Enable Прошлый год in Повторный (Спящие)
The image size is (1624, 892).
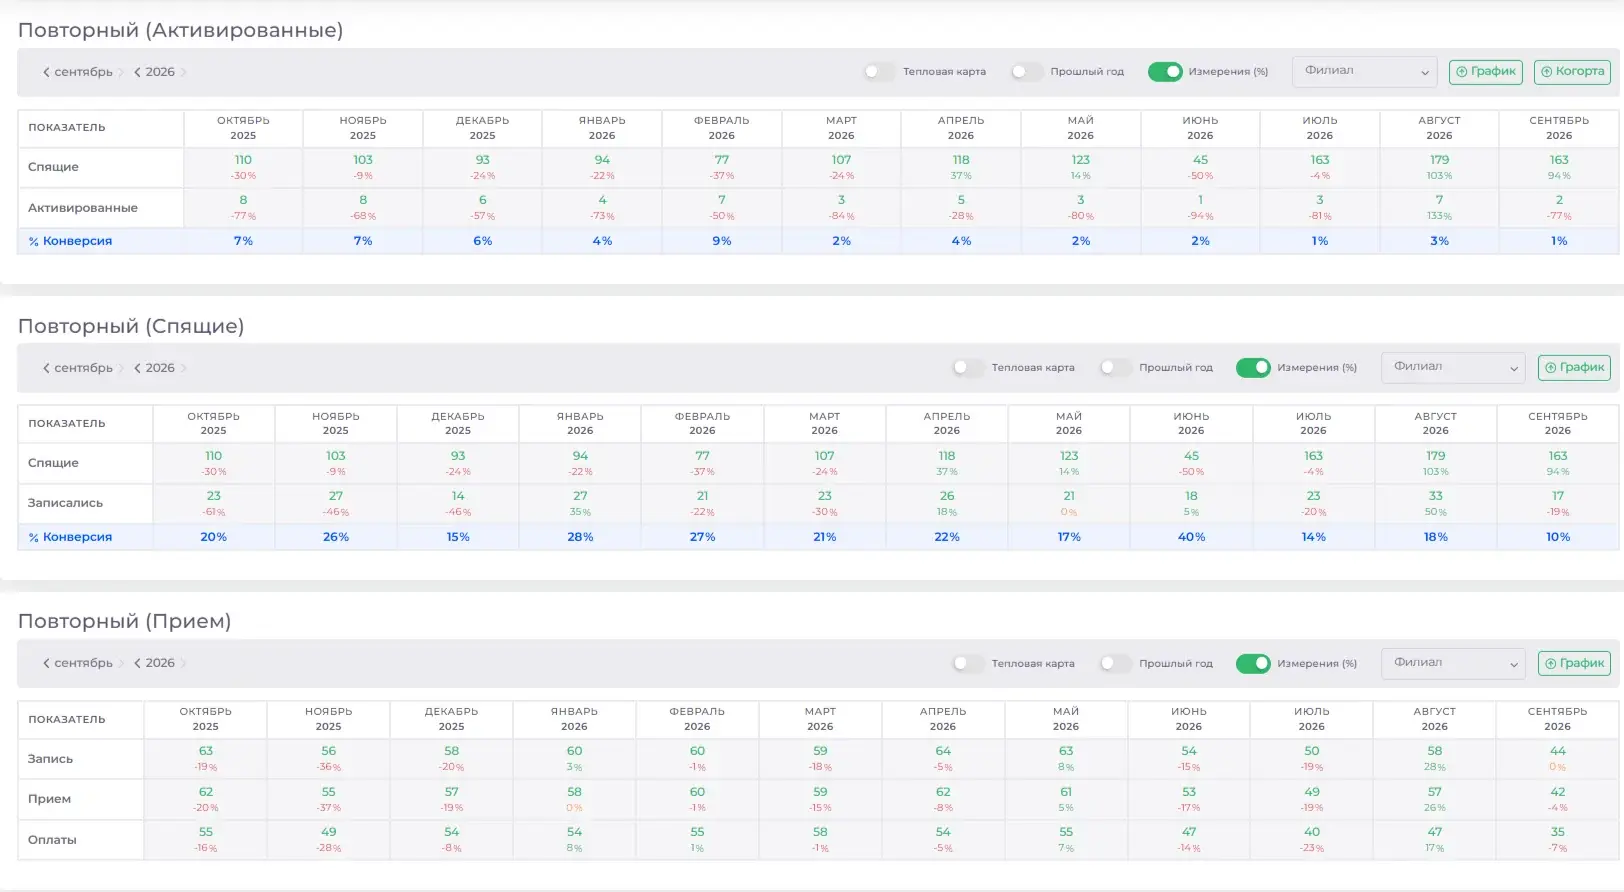click(x=1116, y=368)
